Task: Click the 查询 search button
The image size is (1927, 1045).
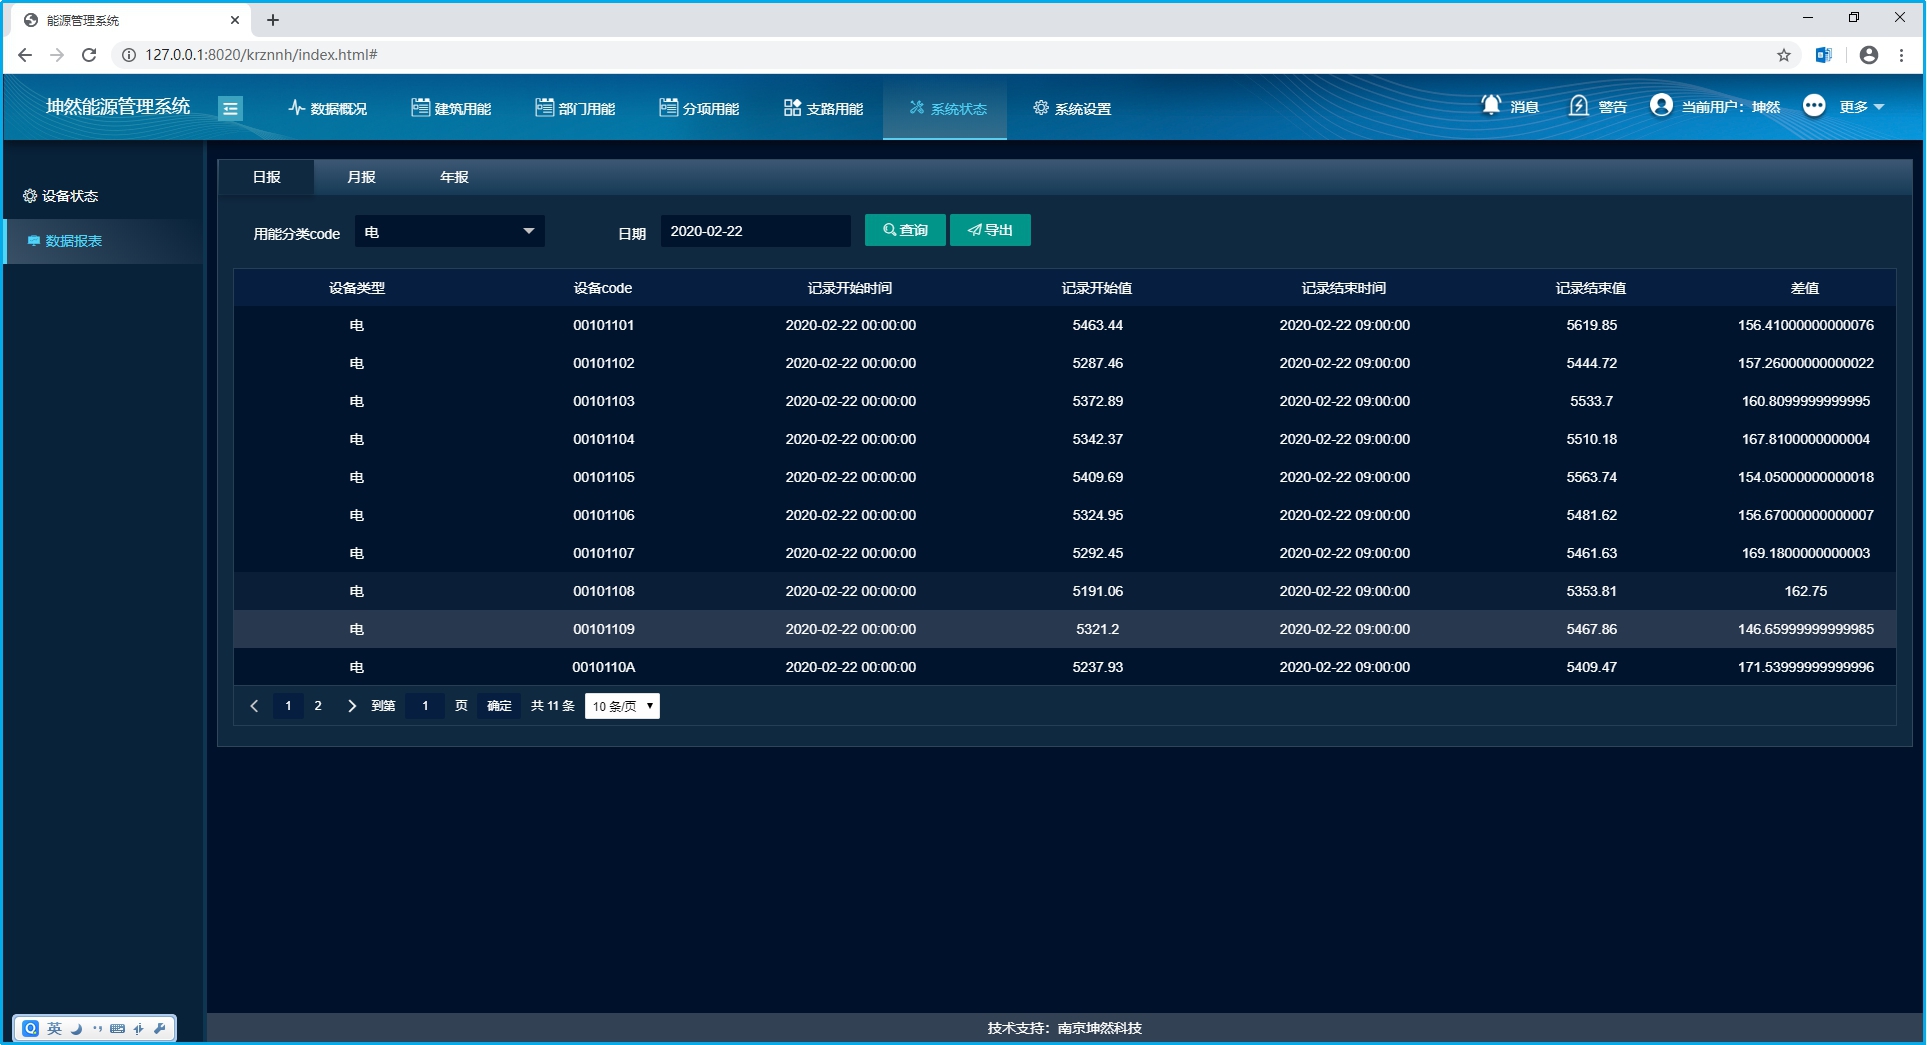Action: [905, 230]
